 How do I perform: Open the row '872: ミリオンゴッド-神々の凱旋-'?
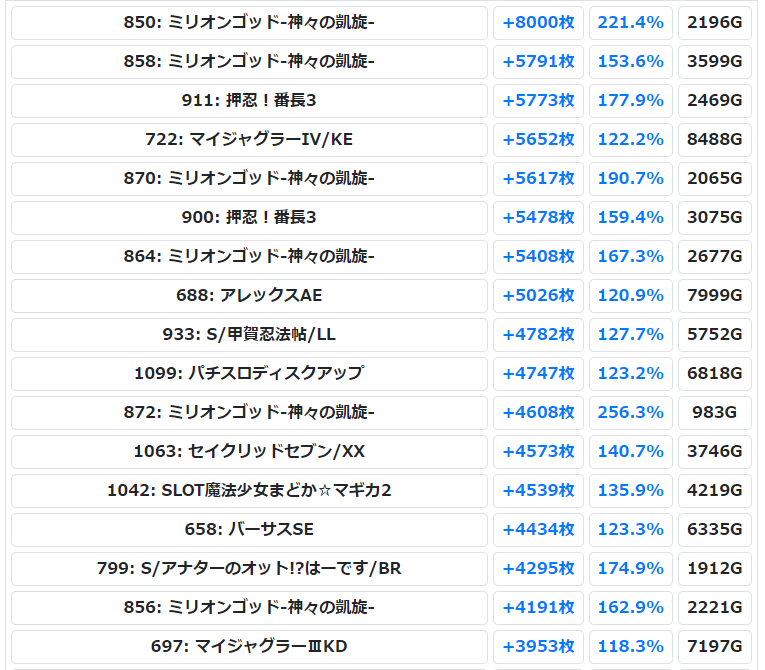coord(249,413)
